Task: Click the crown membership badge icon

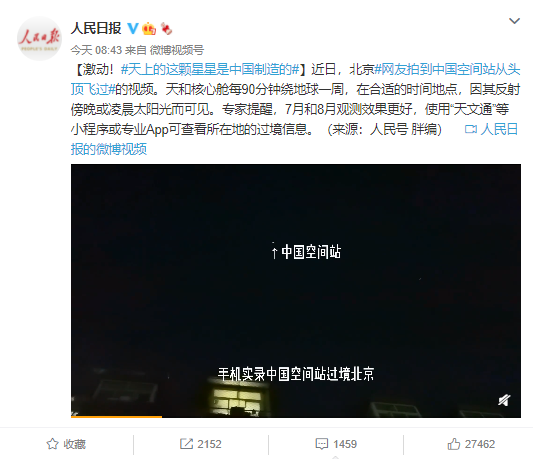Action: (x=149, y=29)
